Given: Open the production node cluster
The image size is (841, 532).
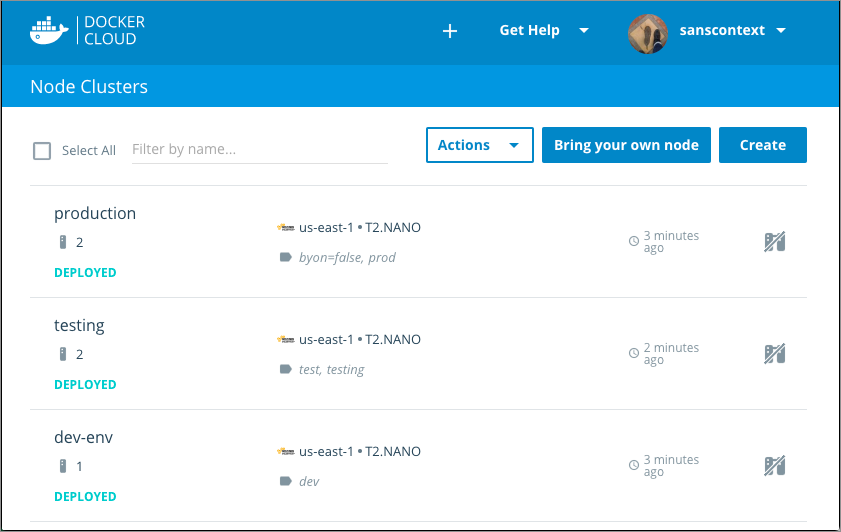Looking at the screenshot, I should [95, 213].
